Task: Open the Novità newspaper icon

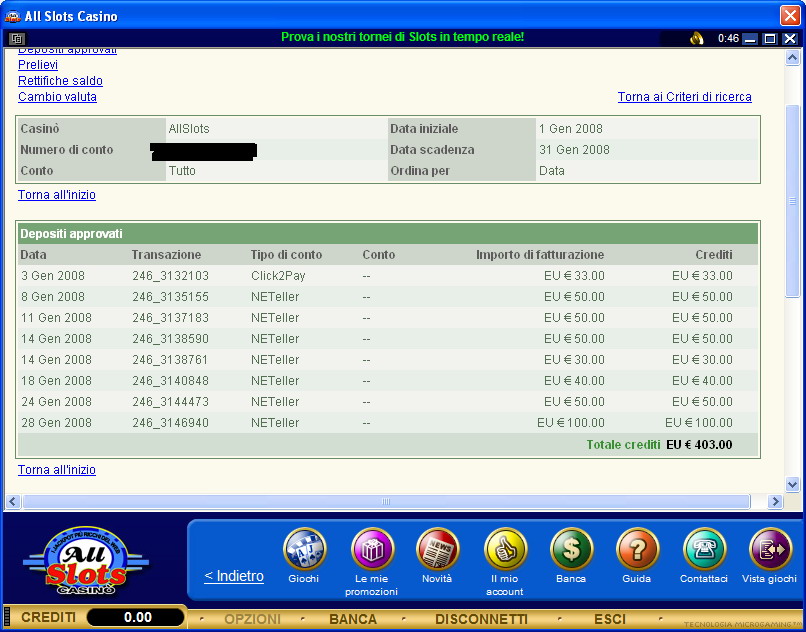Action: pyautogui.click(x=437, y=549)
